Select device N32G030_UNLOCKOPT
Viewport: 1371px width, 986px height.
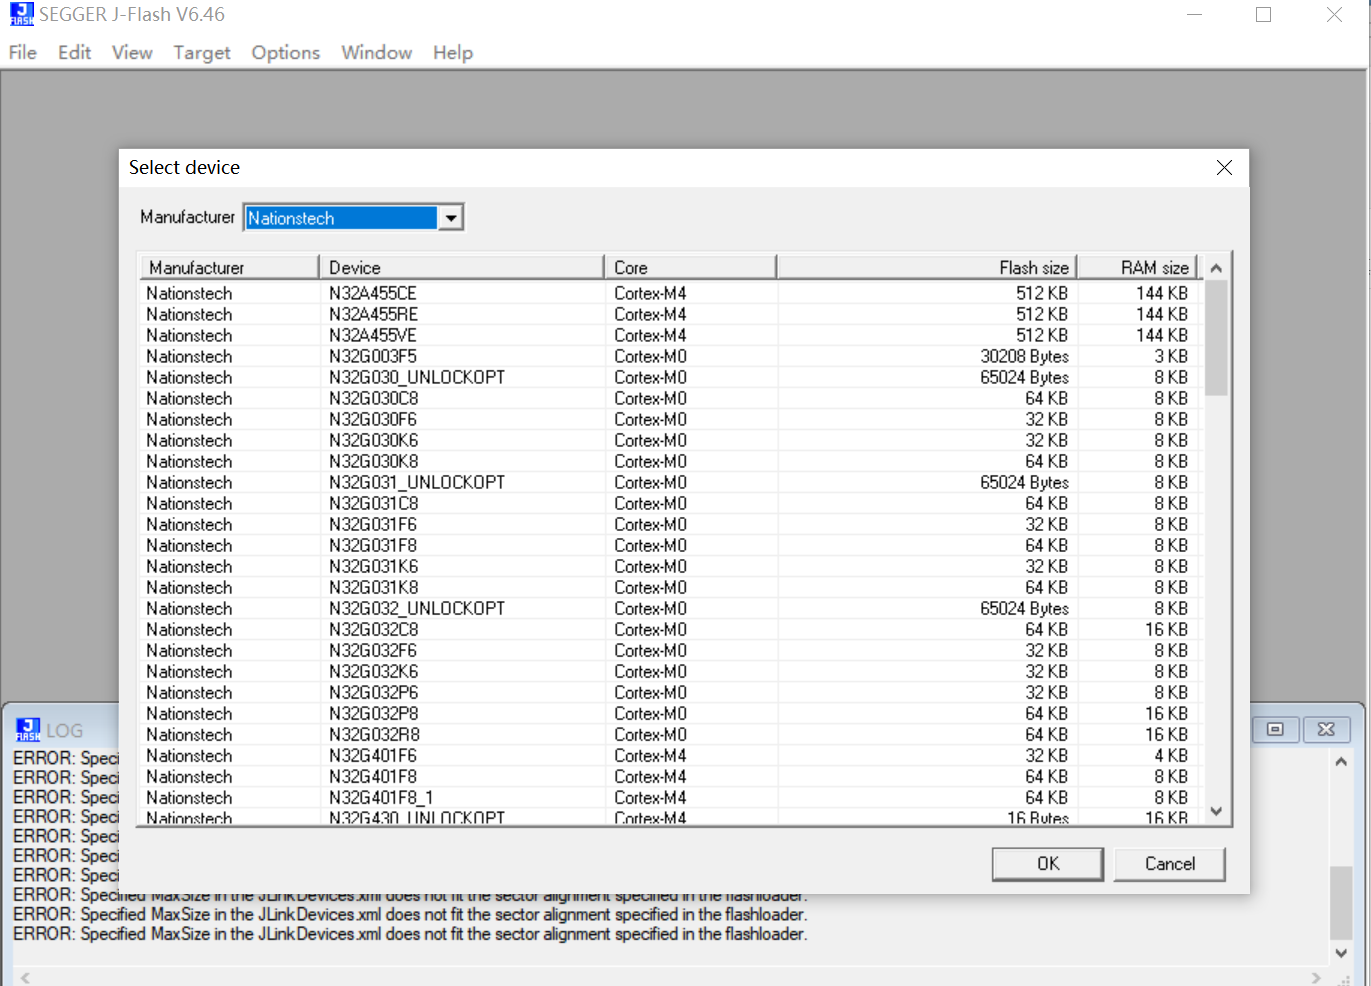coord(417,377)
